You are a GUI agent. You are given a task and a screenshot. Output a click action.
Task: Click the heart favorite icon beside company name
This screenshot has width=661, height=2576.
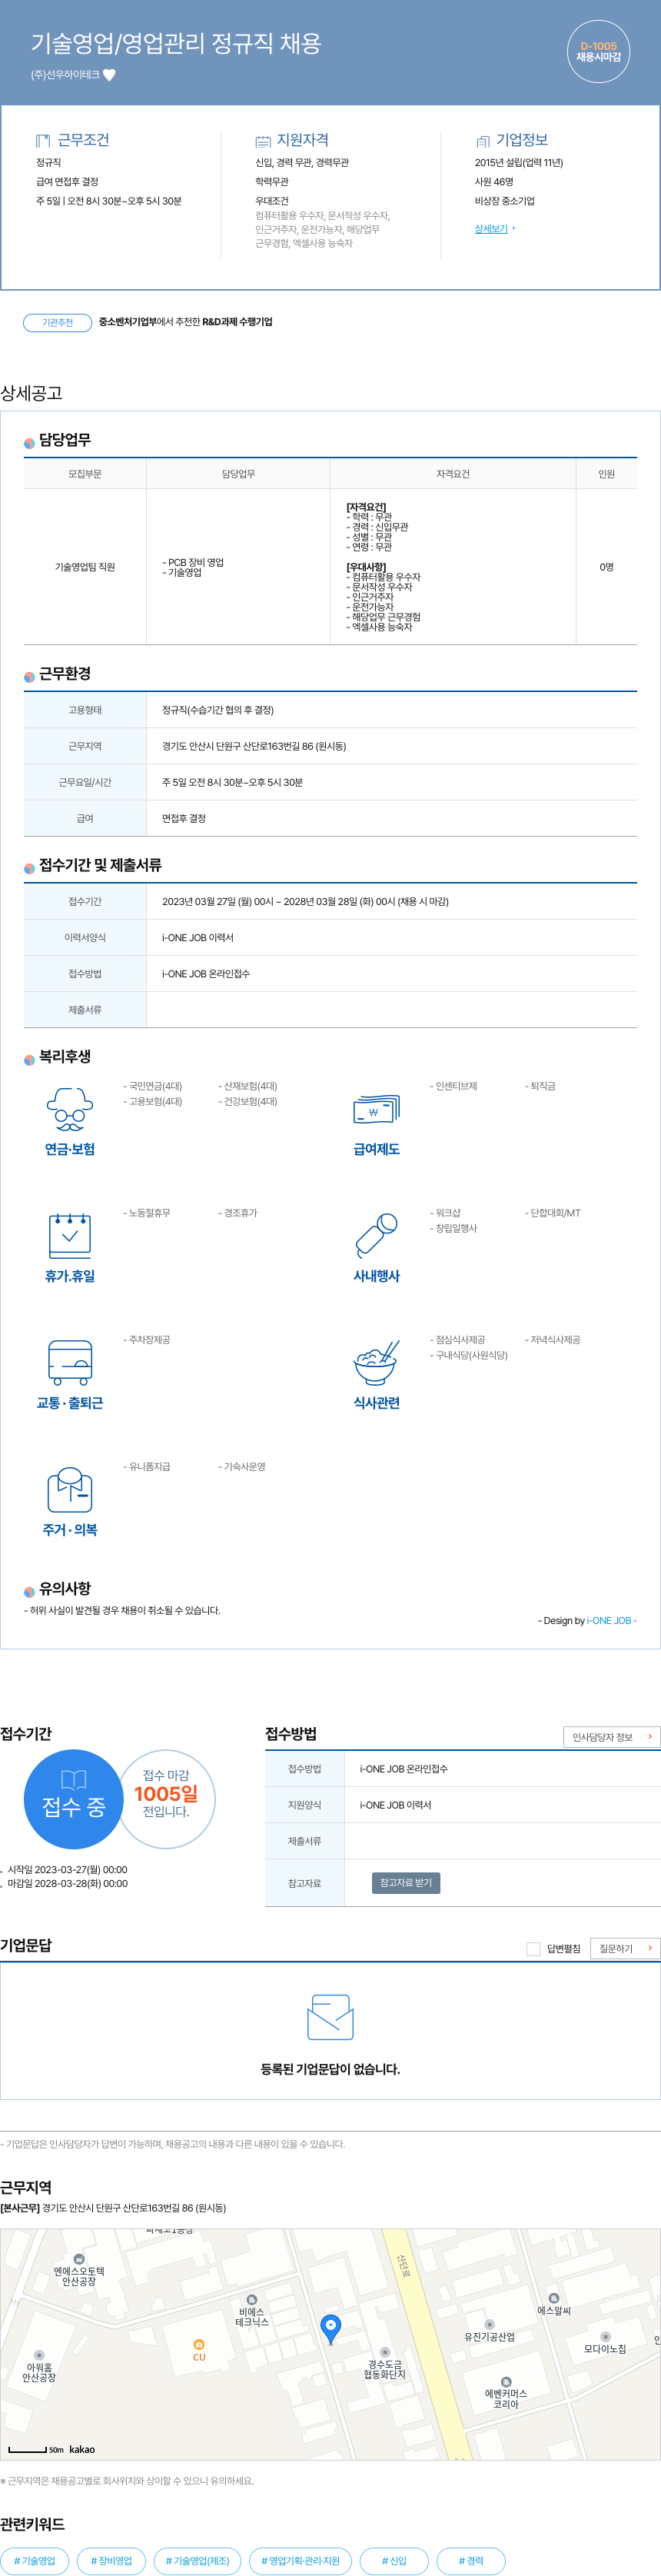pyautogui.click(x=110, y=75)
